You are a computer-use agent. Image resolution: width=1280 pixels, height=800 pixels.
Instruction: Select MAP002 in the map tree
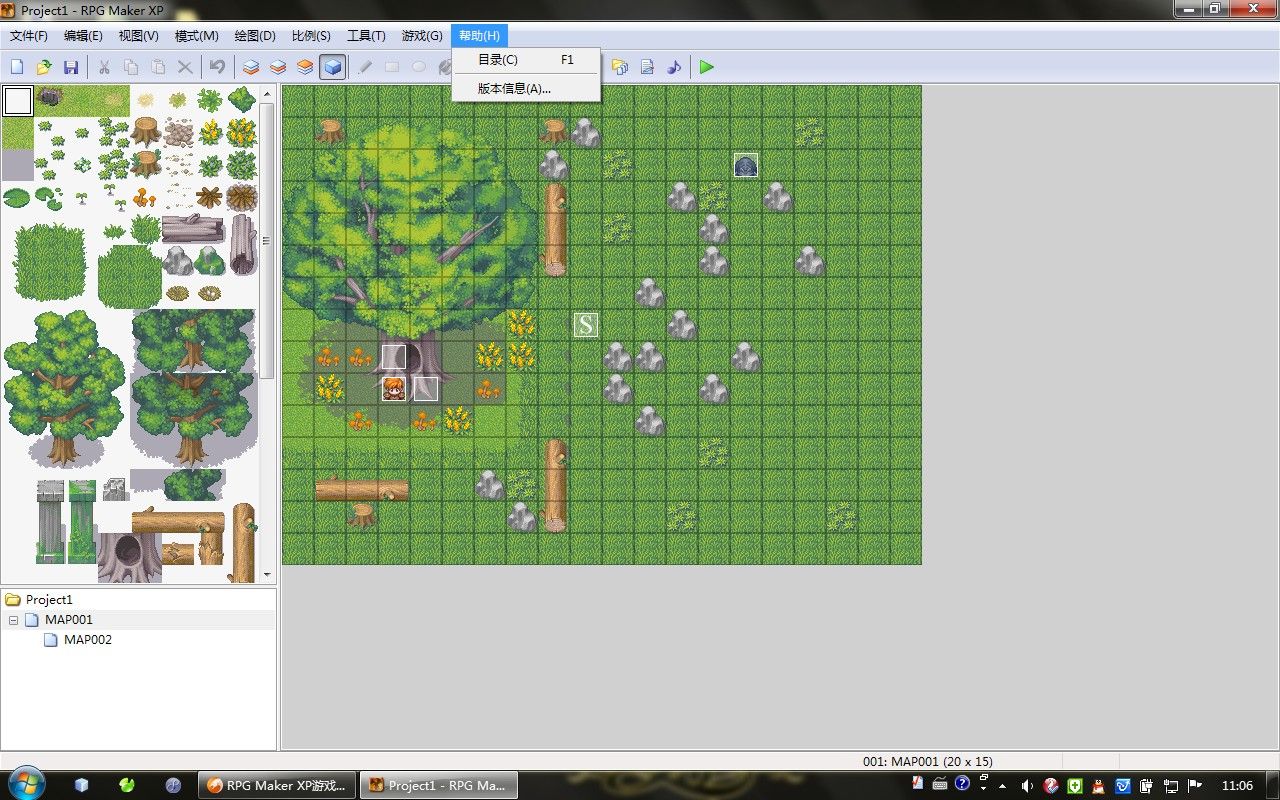[87, 640]
